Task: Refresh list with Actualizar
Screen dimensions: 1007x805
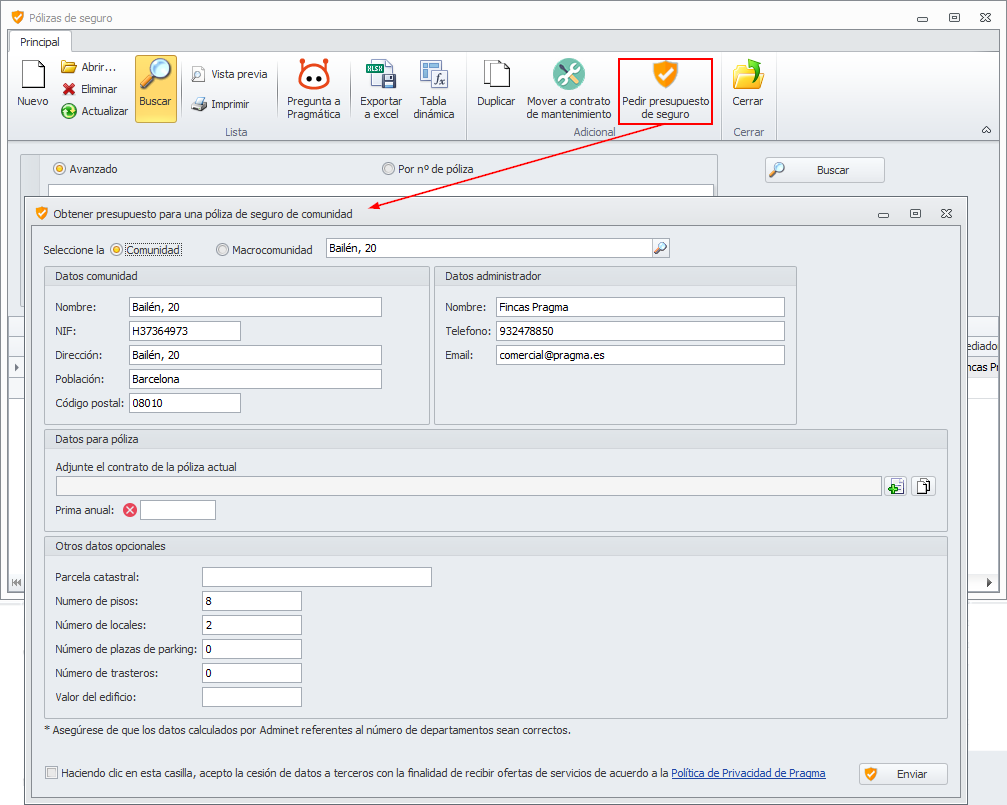Action: coord(94,111)
